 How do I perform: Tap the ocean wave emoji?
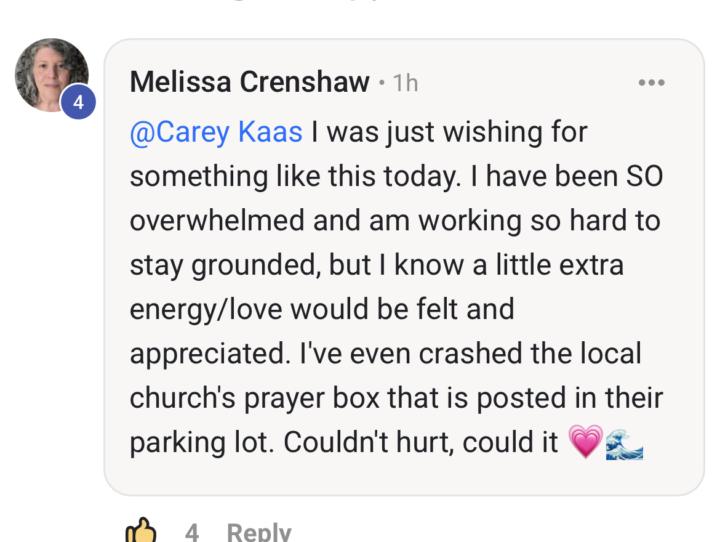(624, 444)
